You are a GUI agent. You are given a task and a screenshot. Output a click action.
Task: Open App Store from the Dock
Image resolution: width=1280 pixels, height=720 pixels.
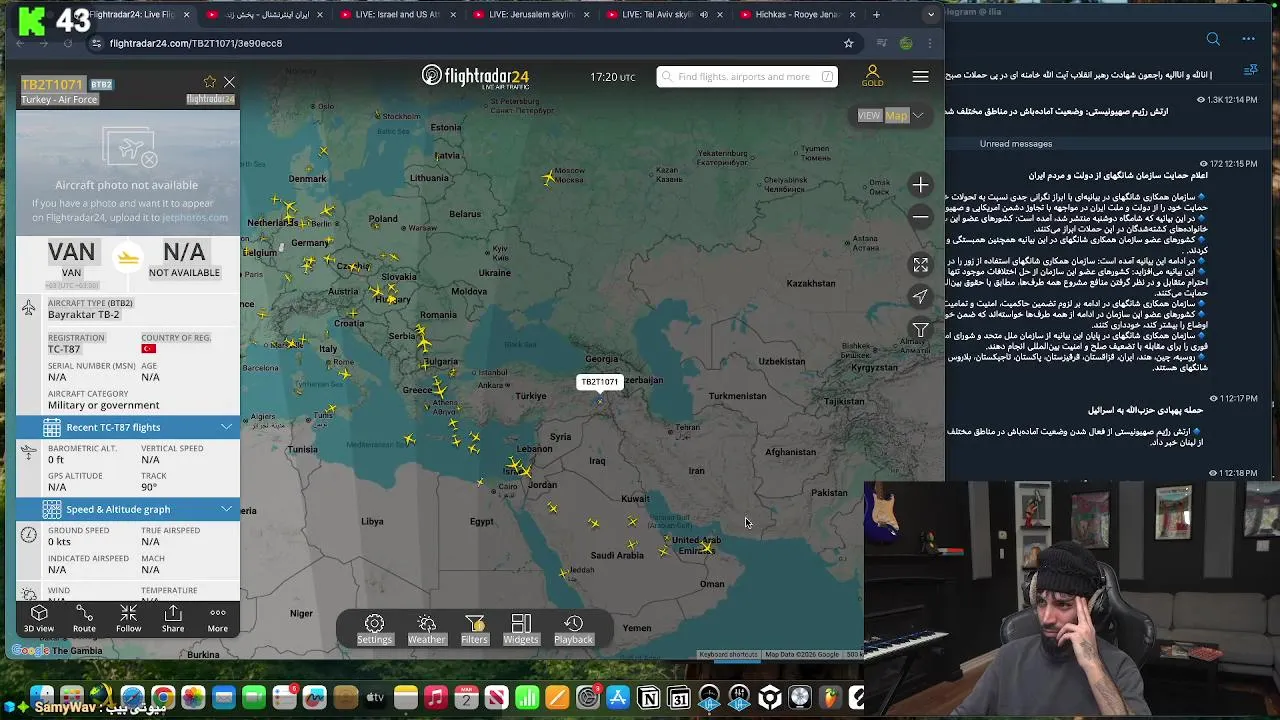pyautogui.click(x=618, y=697)
